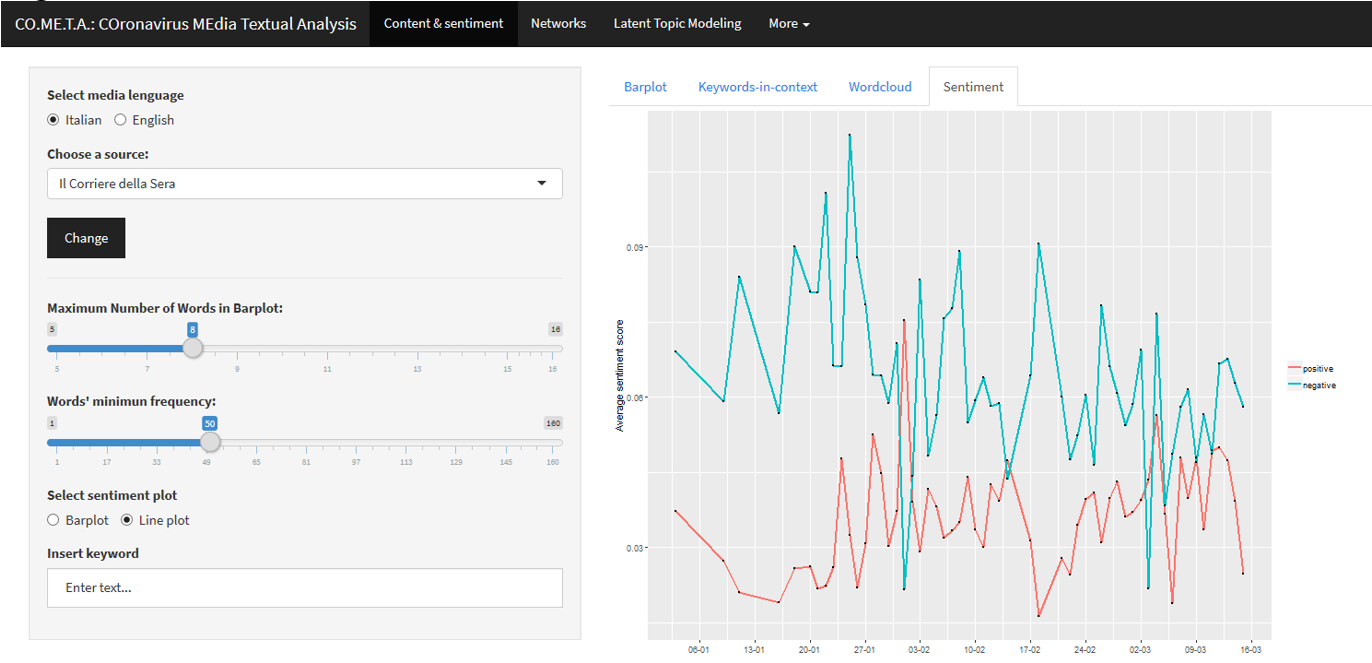
Task: Switch to the Keywords-in-context tab
Action: tap(758, 87)
